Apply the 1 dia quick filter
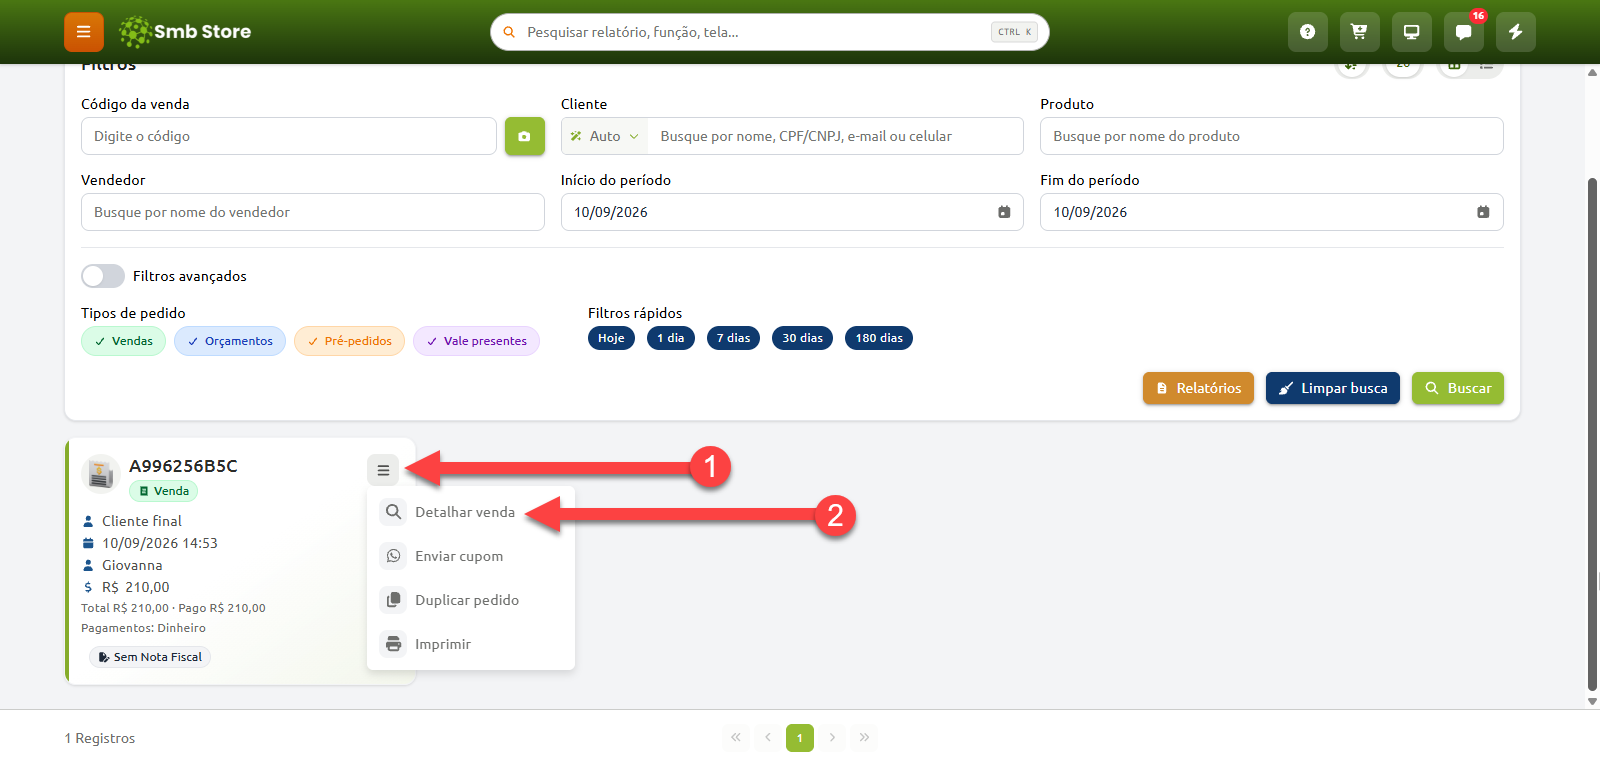 click(x=671, y=338)
